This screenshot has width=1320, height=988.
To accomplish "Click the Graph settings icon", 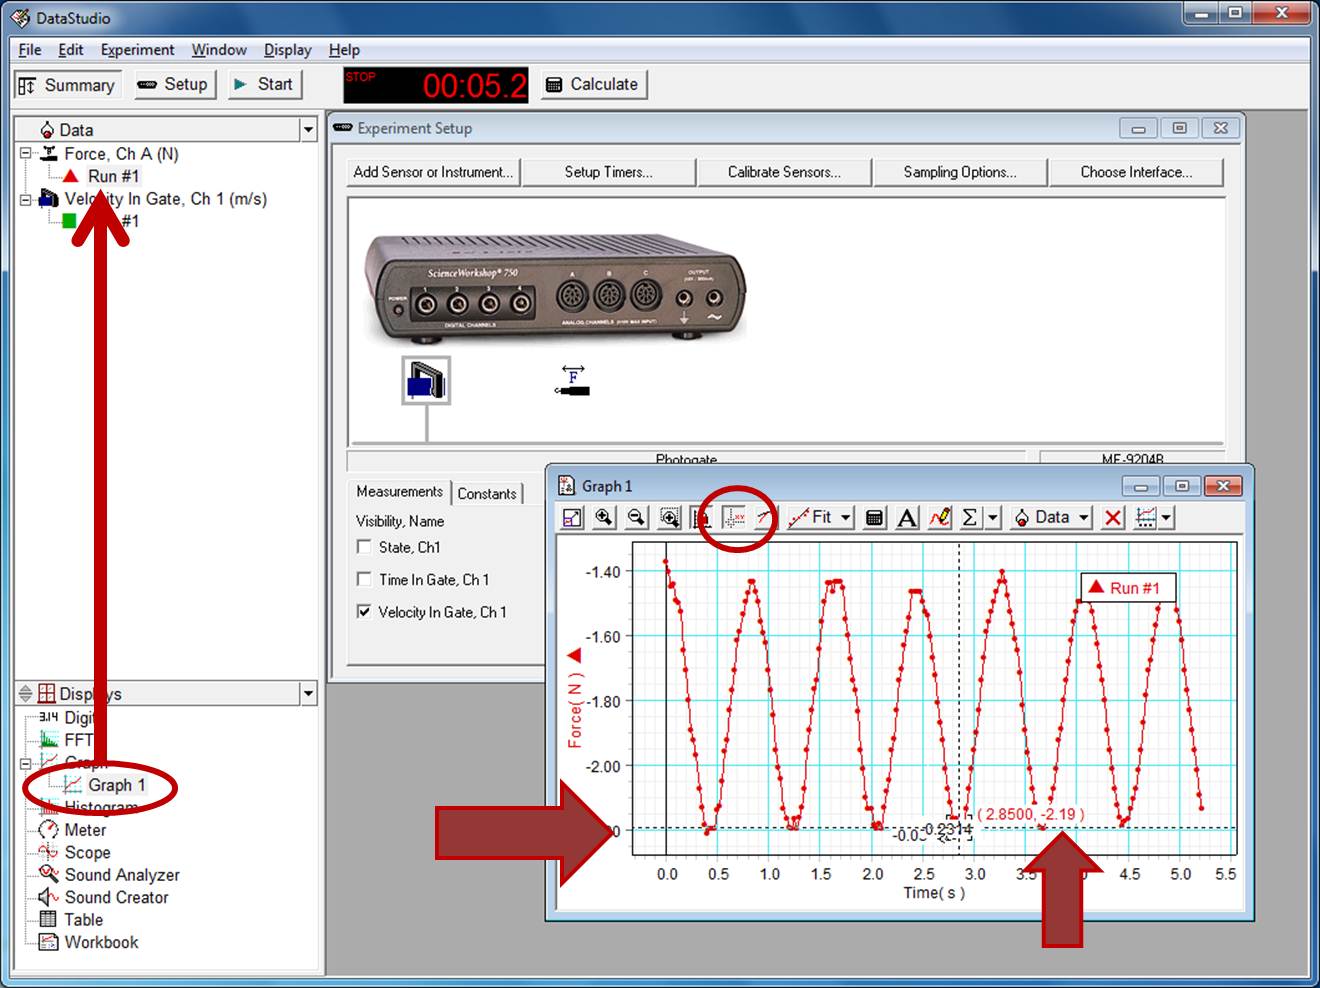I will coord(1146,517).
